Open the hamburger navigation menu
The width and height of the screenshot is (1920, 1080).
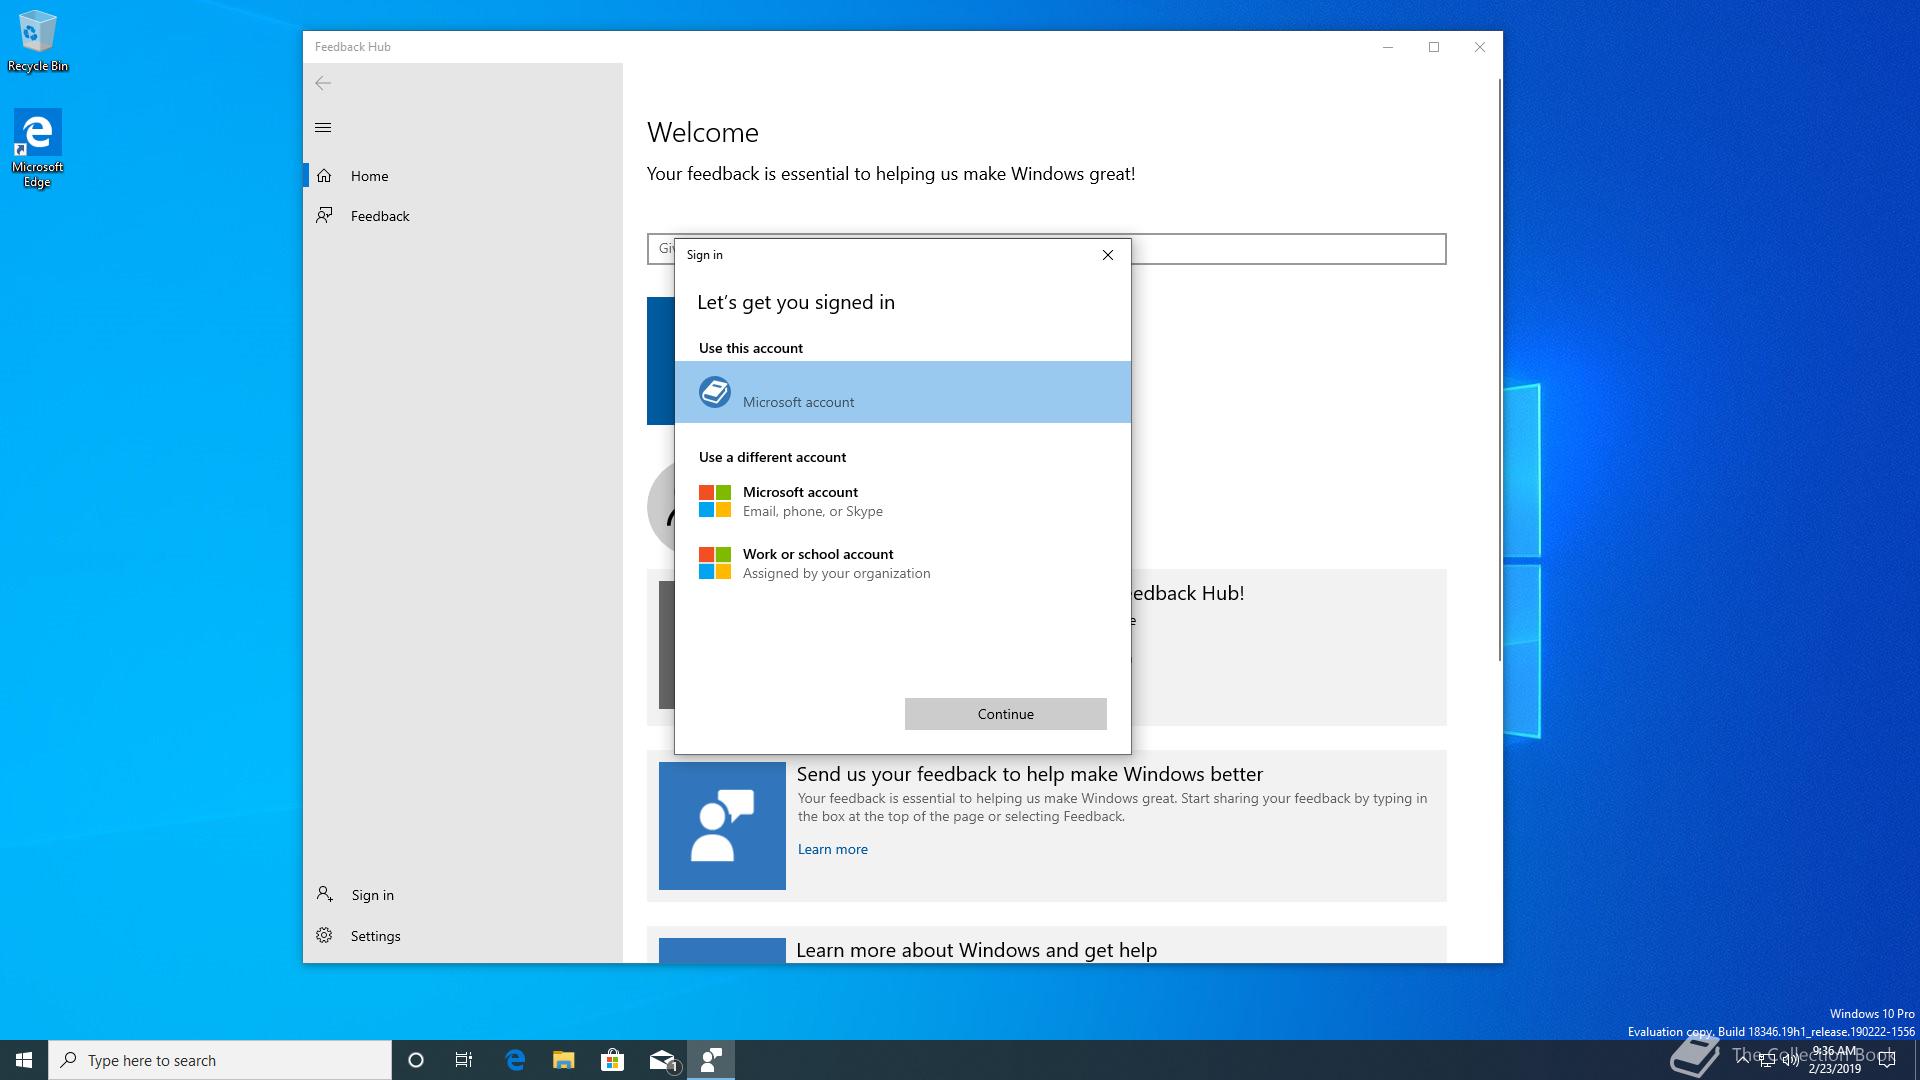[x=323, y=127]
